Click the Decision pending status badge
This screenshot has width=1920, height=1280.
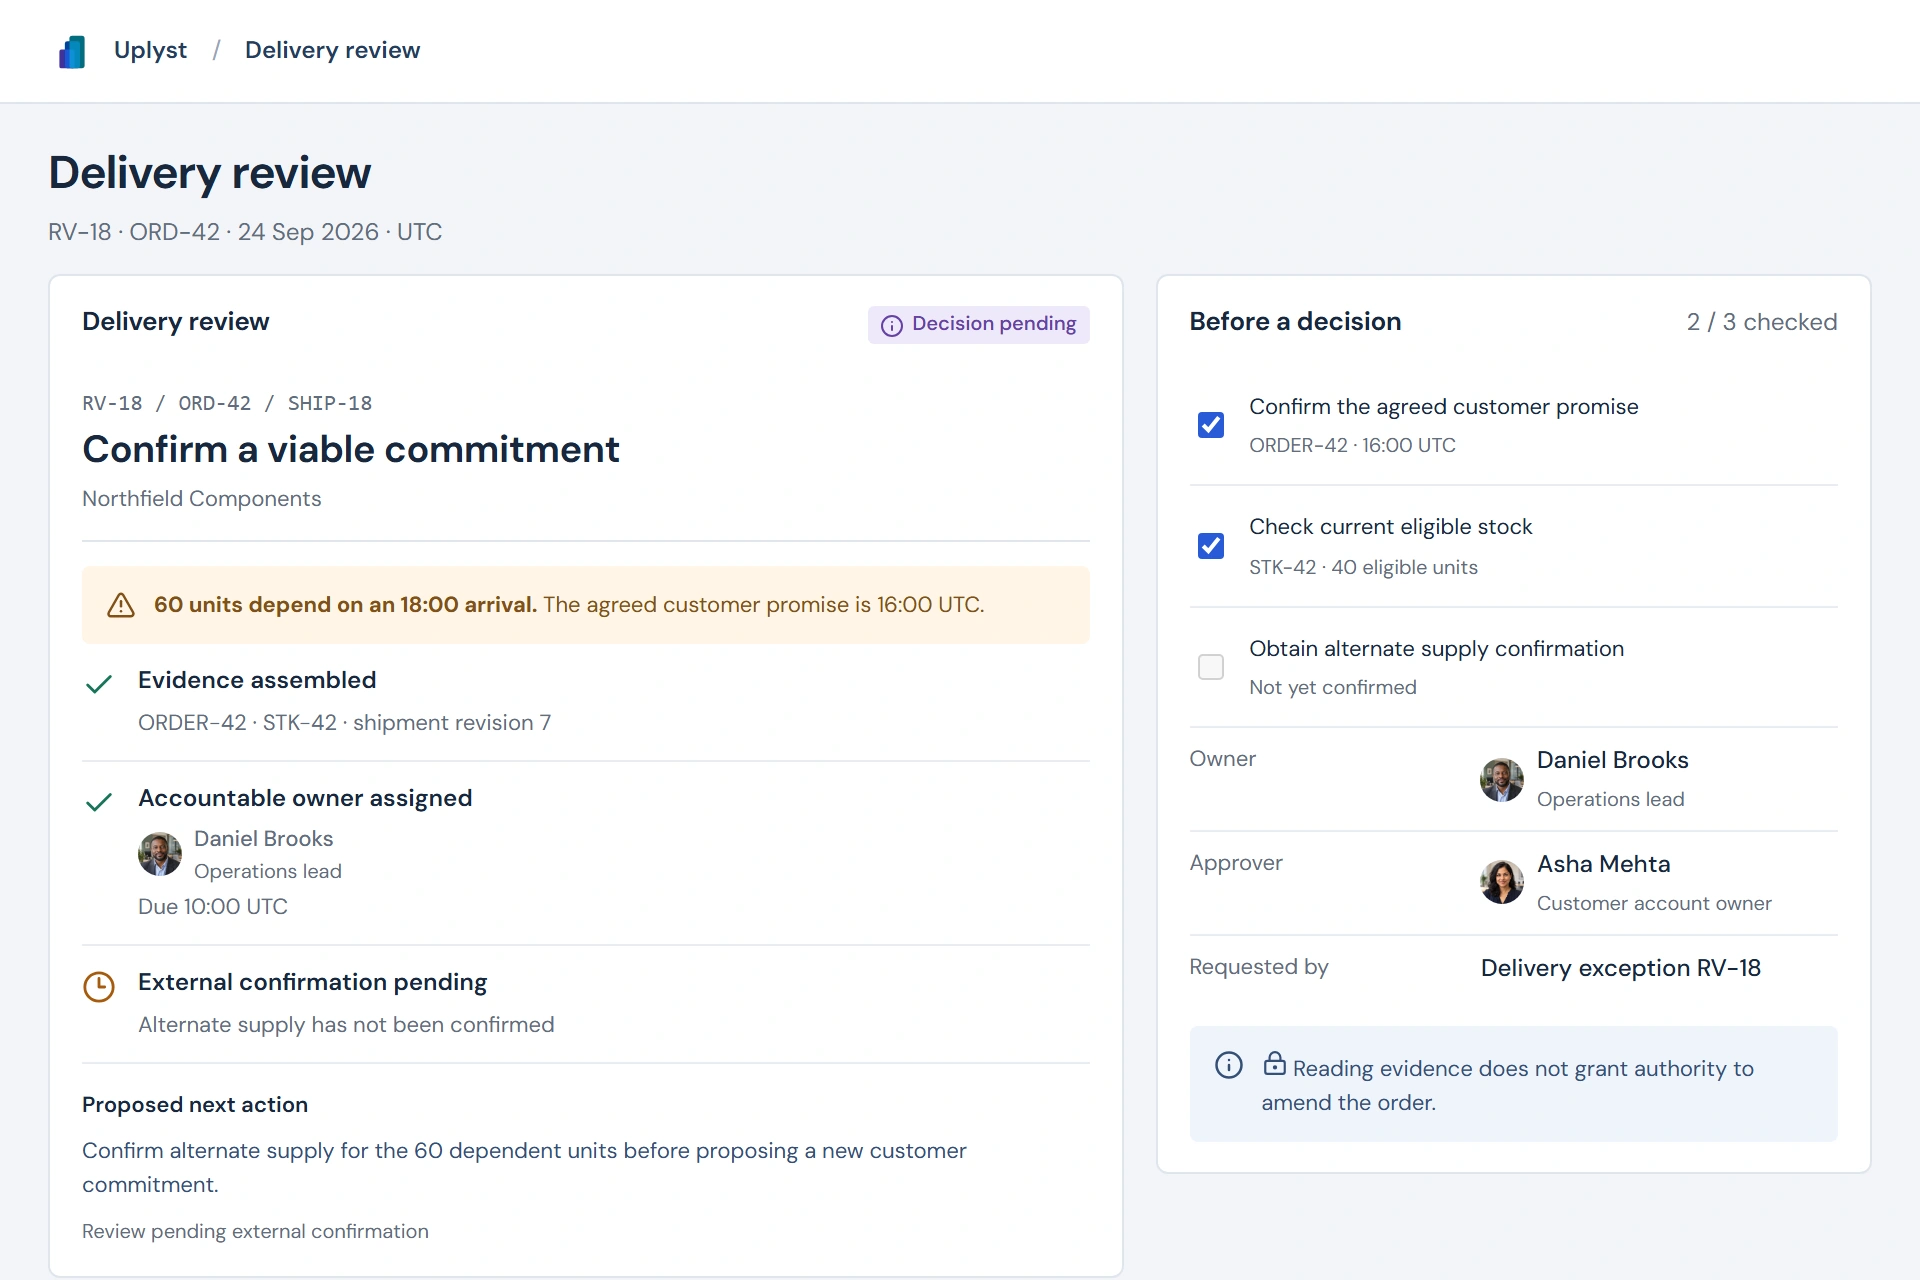tap(979, 324)
